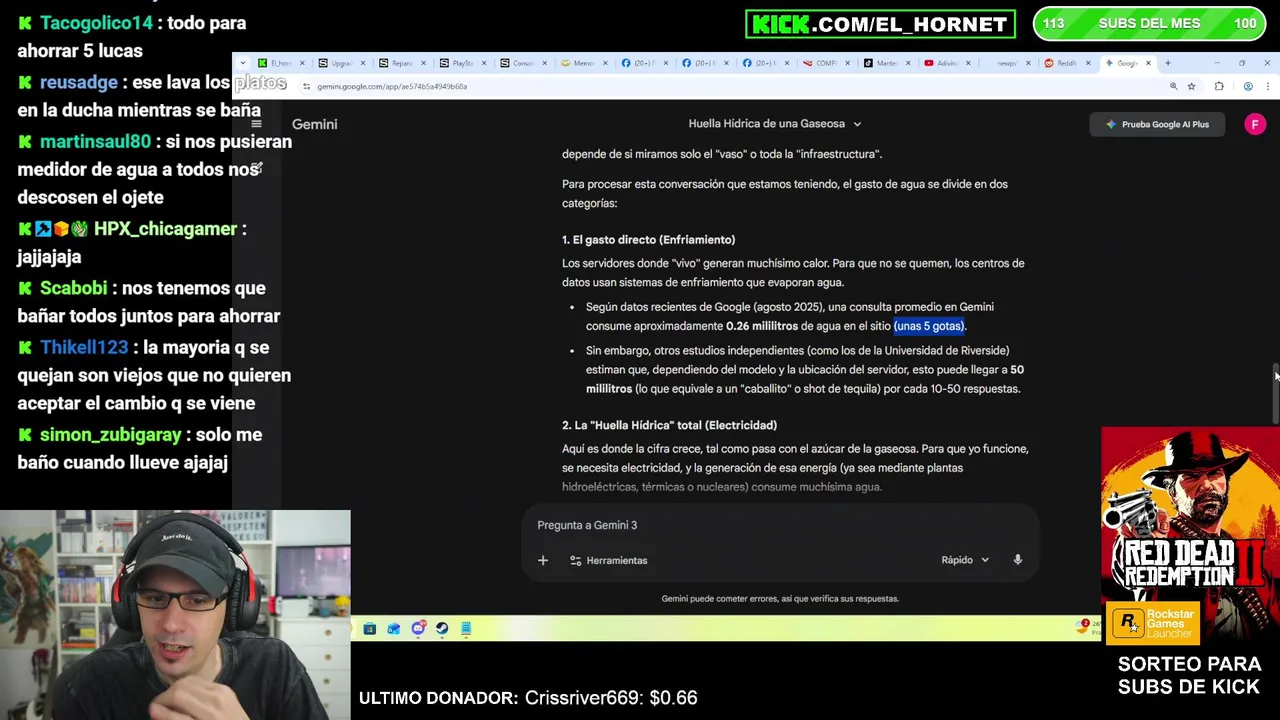Bookmark this page with the star icon
This screenshot has width=1280, height=720.
tap(1191, 86)
